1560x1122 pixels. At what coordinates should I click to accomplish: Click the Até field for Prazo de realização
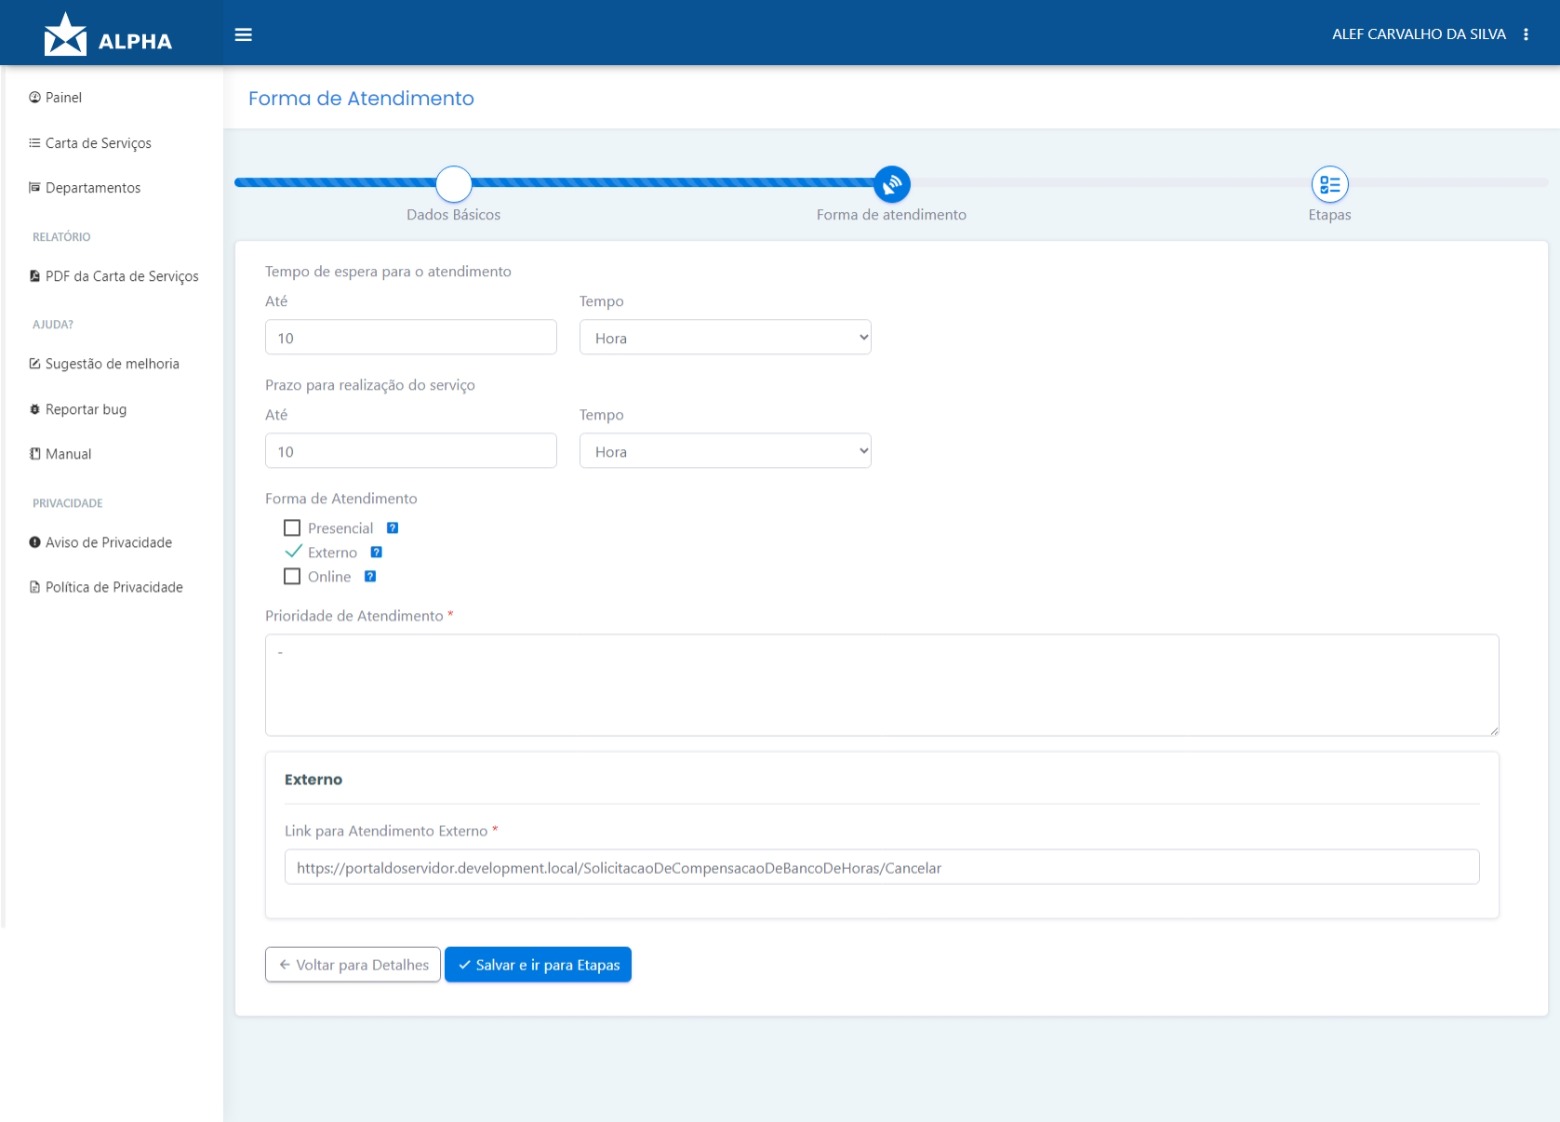(x=411, y=451)
